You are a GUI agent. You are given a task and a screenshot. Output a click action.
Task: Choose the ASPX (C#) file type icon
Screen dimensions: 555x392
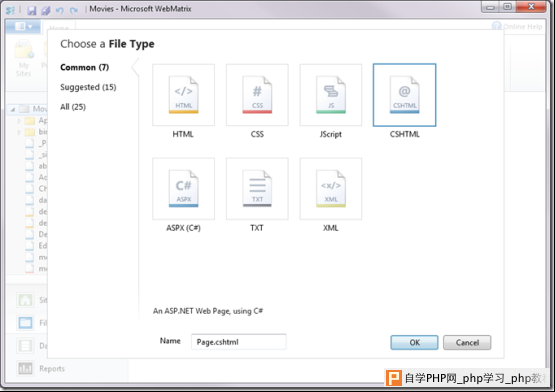click(183, 189)
